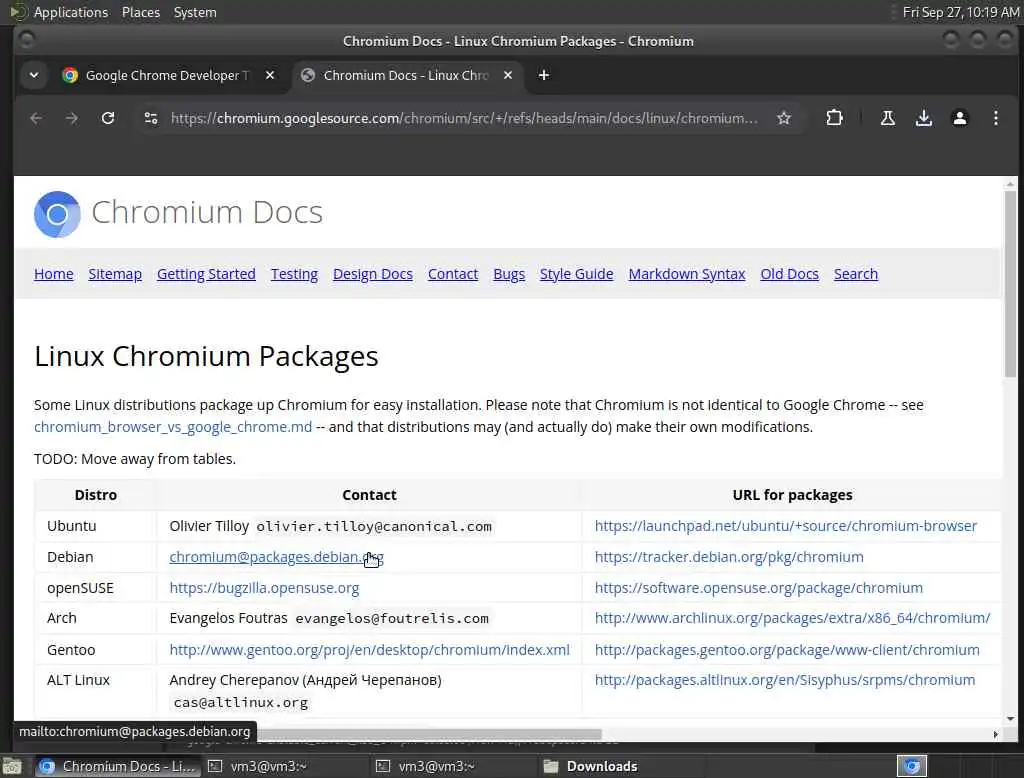Open the Downloads toolbar icon
1024x778 pixels.
pyautogui.click(x=923, y=118)
